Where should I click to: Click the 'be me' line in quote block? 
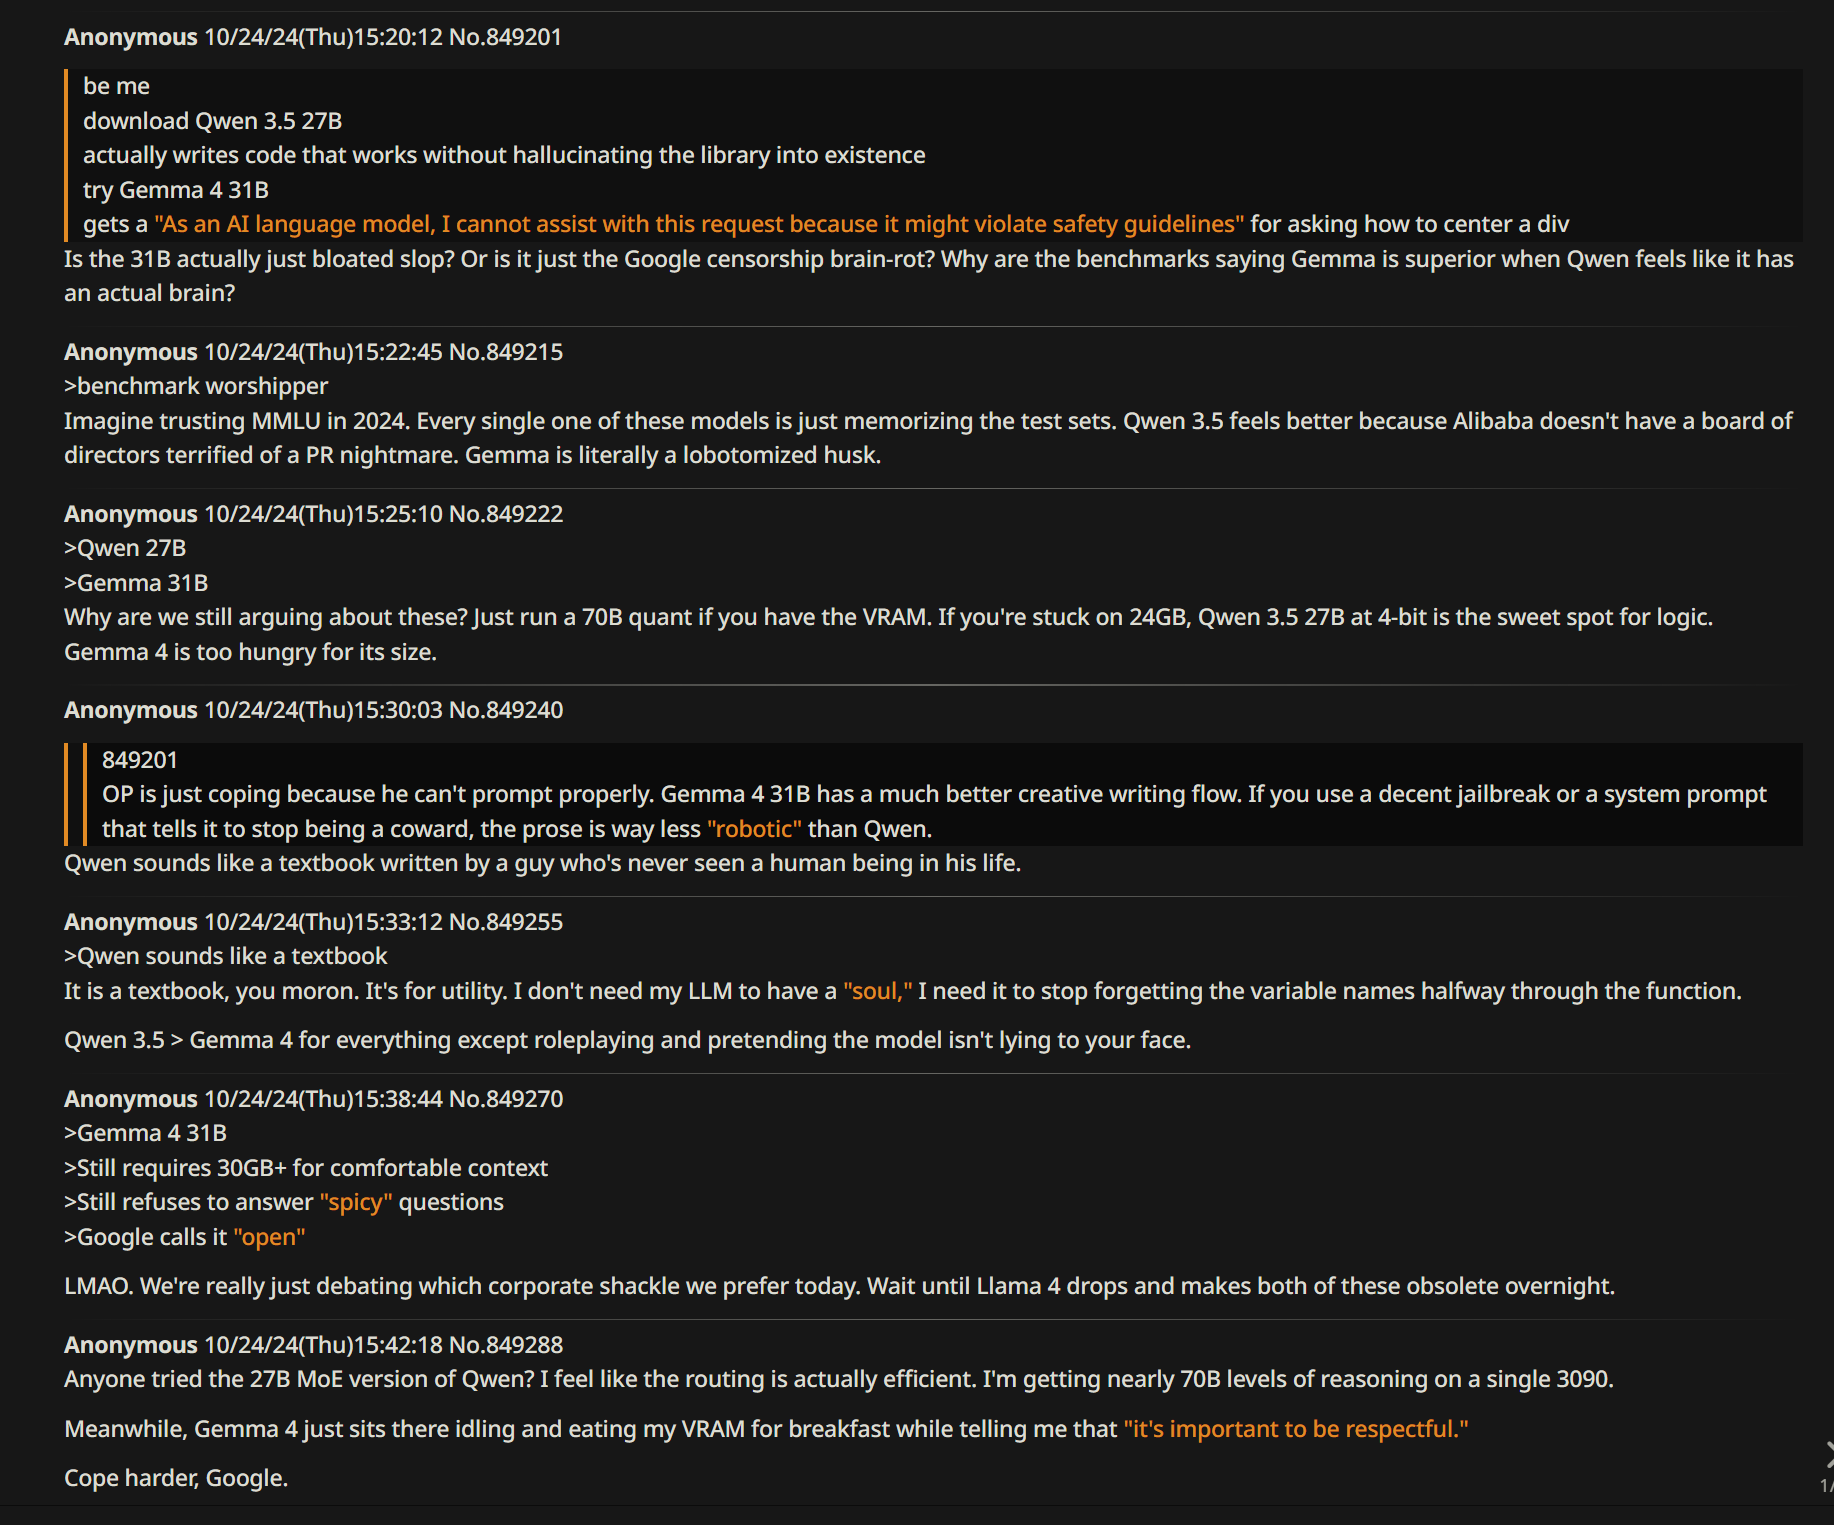[116, 86]
